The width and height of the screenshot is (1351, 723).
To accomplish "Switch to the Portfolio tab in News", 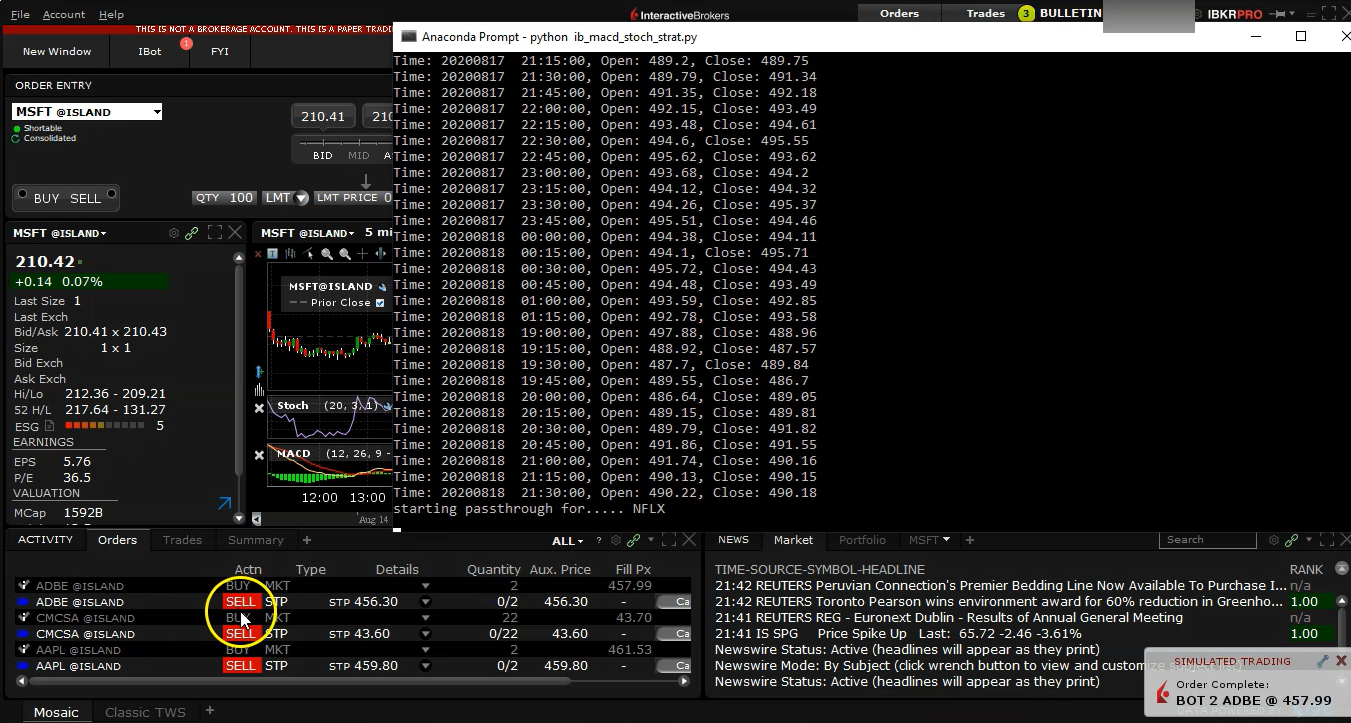I will pos(862,540).
